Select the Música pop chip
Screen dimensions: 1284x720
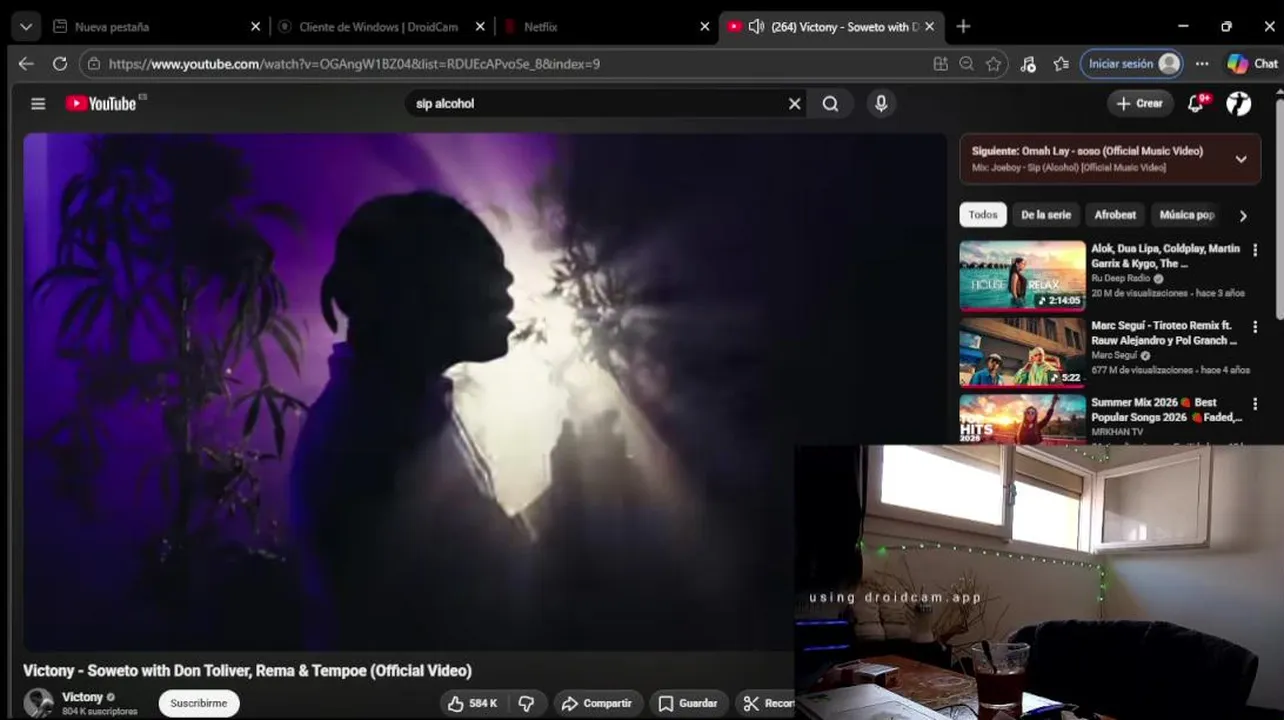click(x=1186, y=215)
